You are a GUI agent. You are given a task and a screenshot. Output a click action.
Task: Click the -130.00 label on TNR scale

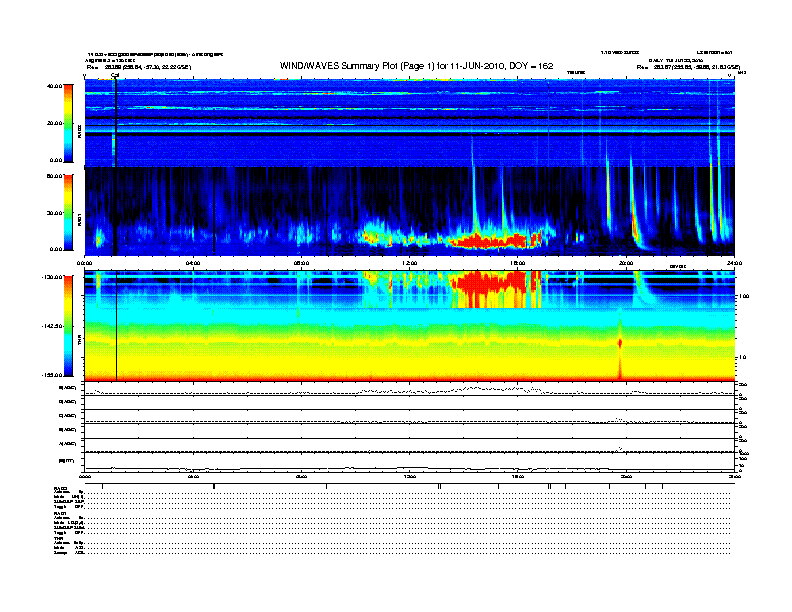tap(52, 277)
